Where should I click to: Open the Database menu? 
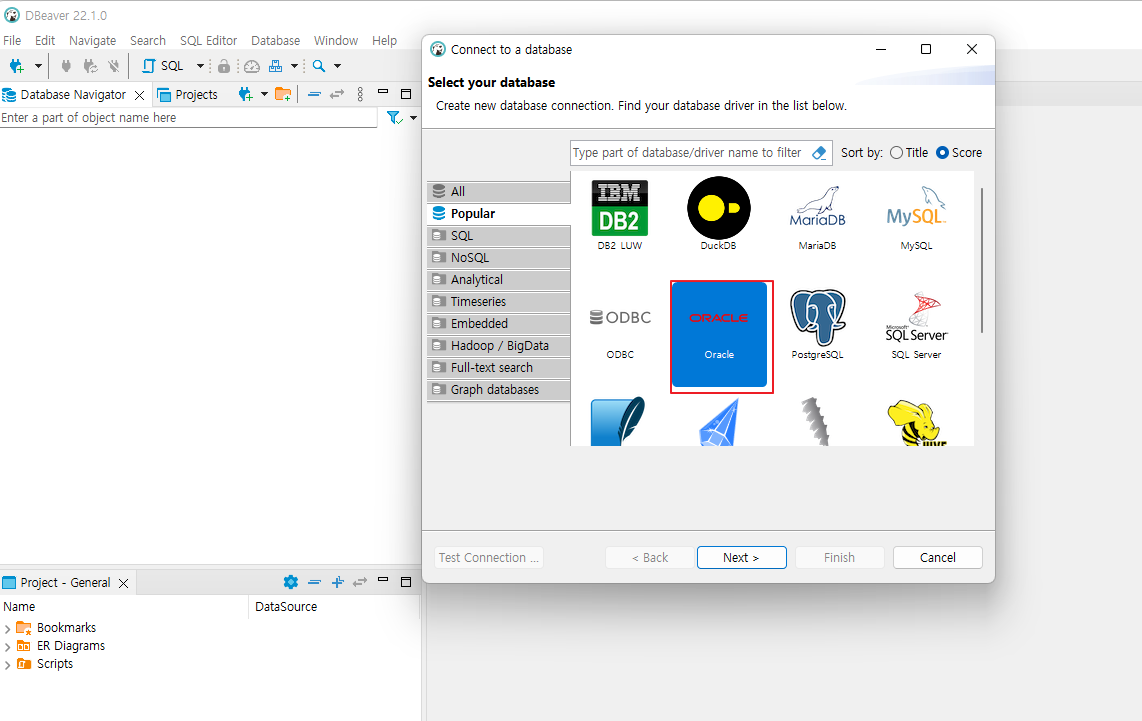(275, 41)
